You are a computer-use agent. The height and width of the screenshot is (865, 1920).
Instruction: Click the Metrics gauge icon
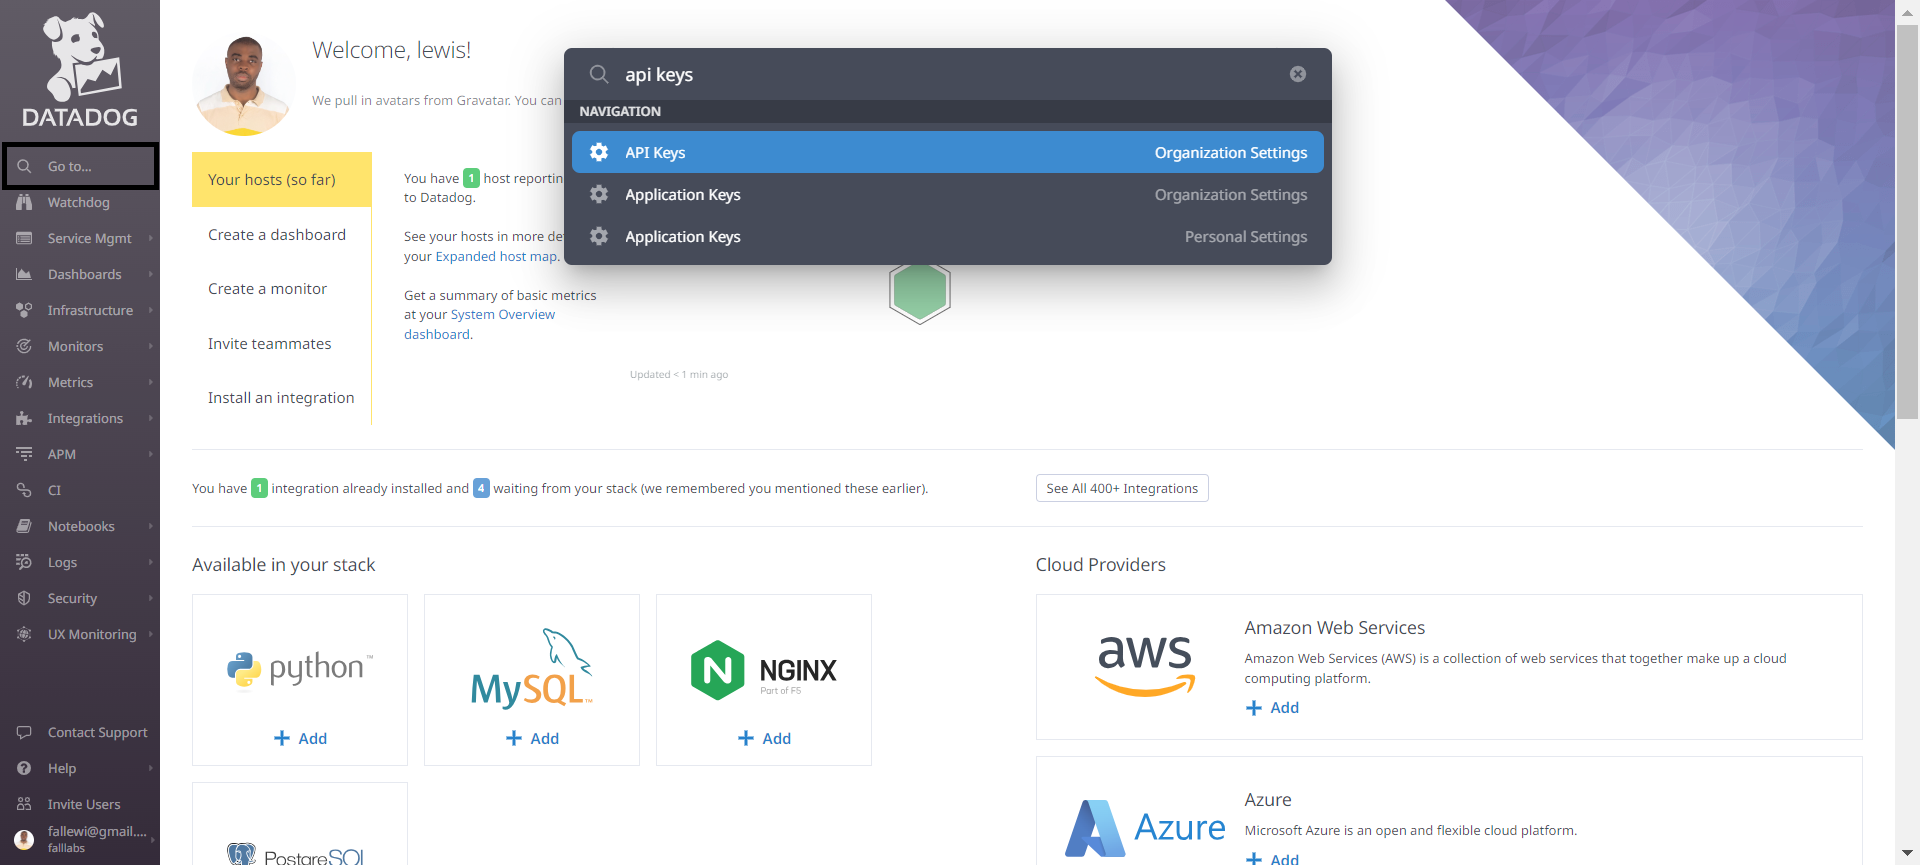(x=24, y=382)
